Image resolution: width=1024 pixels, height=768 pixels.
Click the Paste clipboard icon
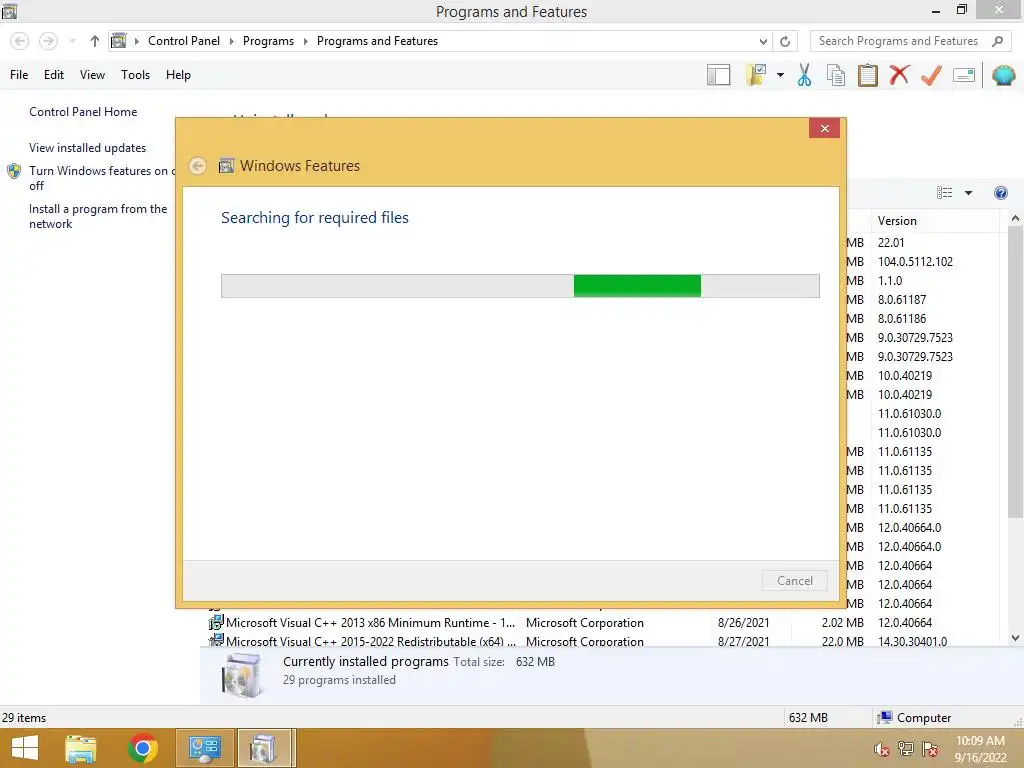[x=867, y=75]
